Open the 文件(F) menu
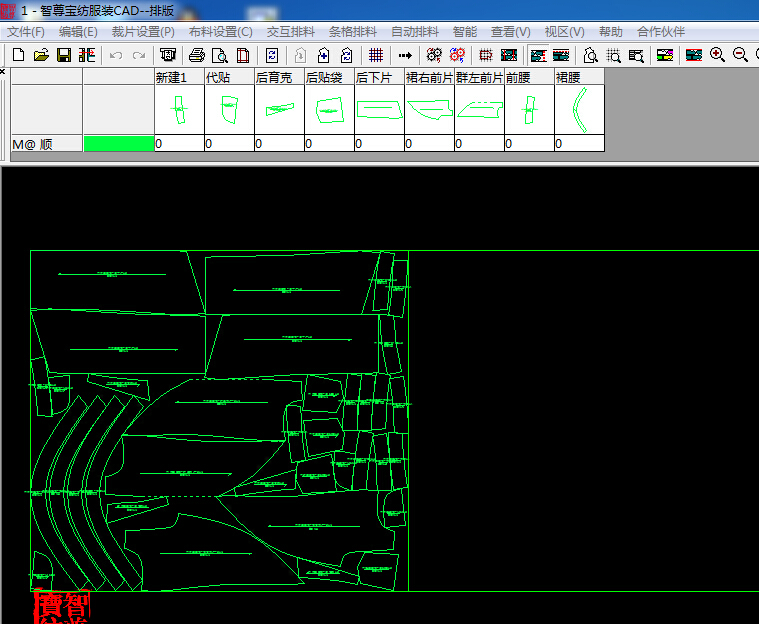 click(26, 32)
